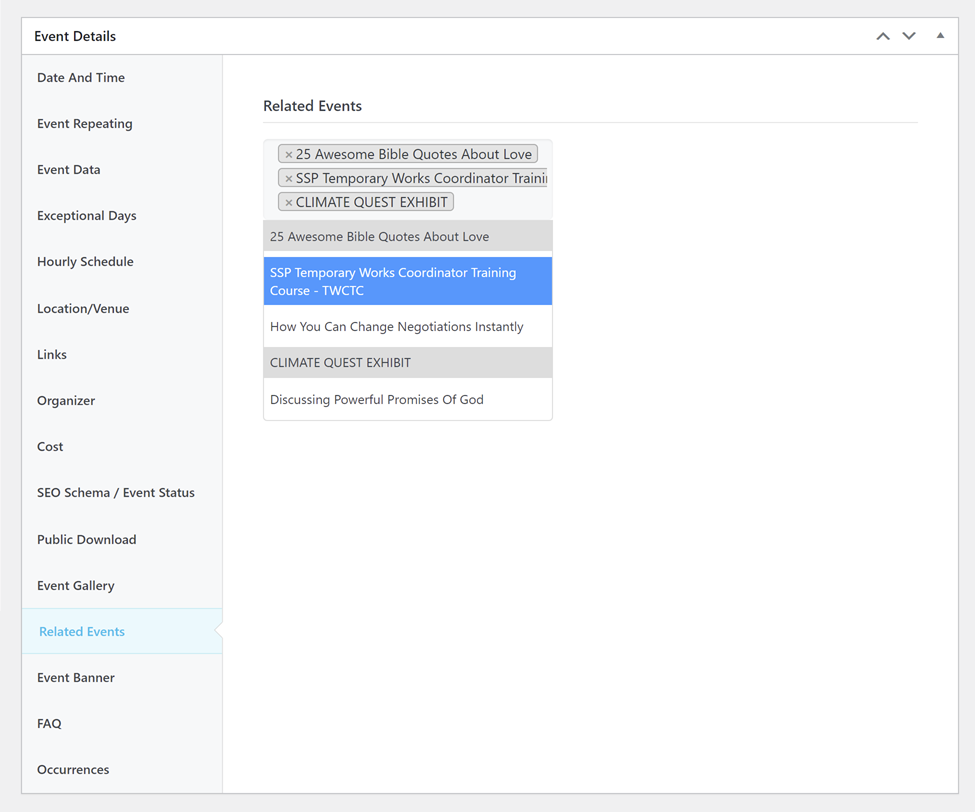975x812 pixels.
Task: Click inside the Related Events selection field
Action: tap(500, 202)
